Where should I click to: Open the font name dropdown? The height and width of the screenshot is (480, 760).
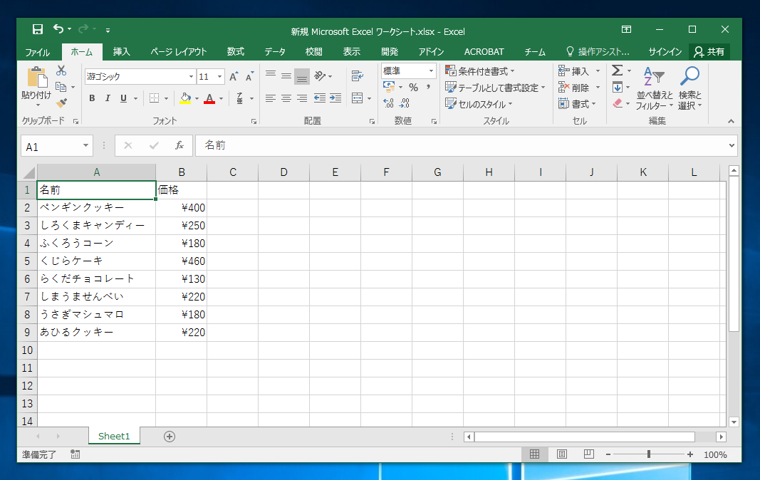pyautogui.click(x=191, y=77)
